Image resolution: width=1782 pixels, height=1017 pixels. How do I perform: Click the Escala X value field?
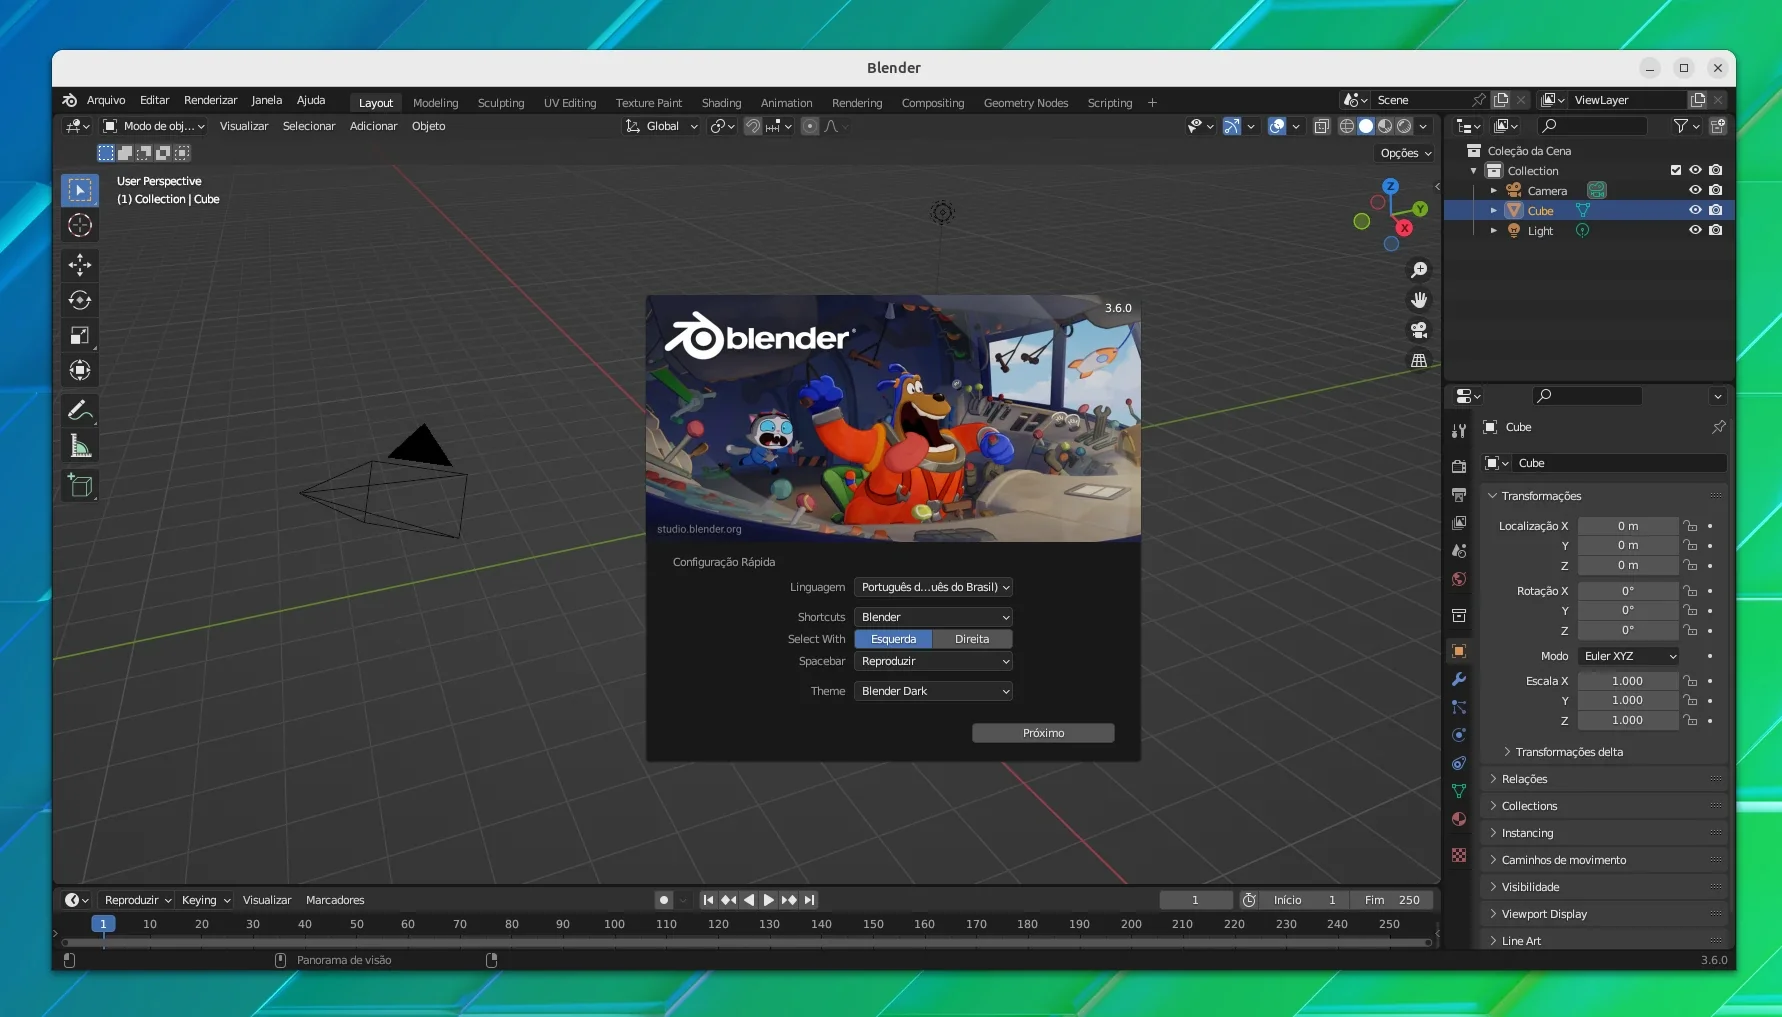coord(1627,681)
